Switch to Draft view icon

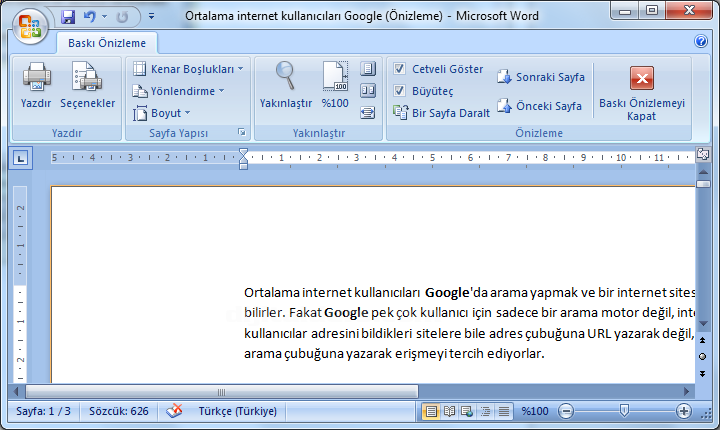click(x=504, y=411)
